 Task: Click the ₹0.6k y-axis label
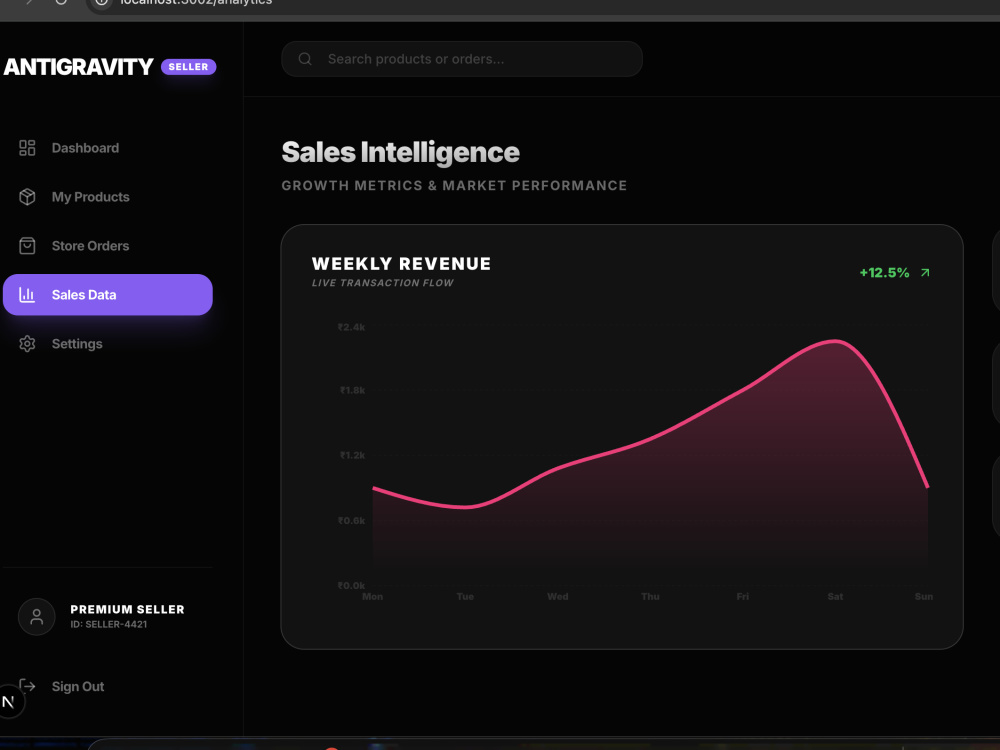[x=351, y=521]
